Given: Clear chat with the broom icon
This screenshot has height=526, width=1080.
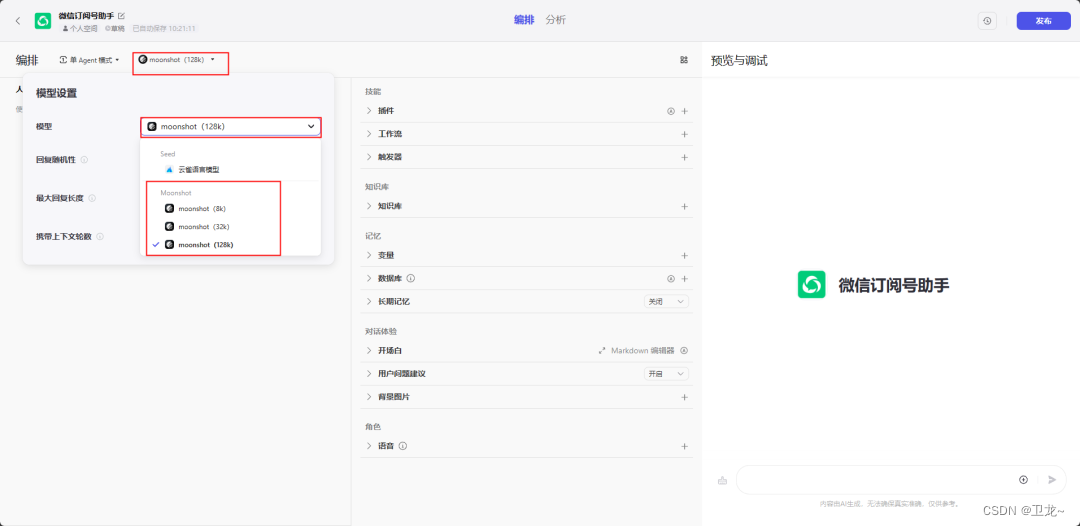Looking at the screenshot, I should point(723,481).
